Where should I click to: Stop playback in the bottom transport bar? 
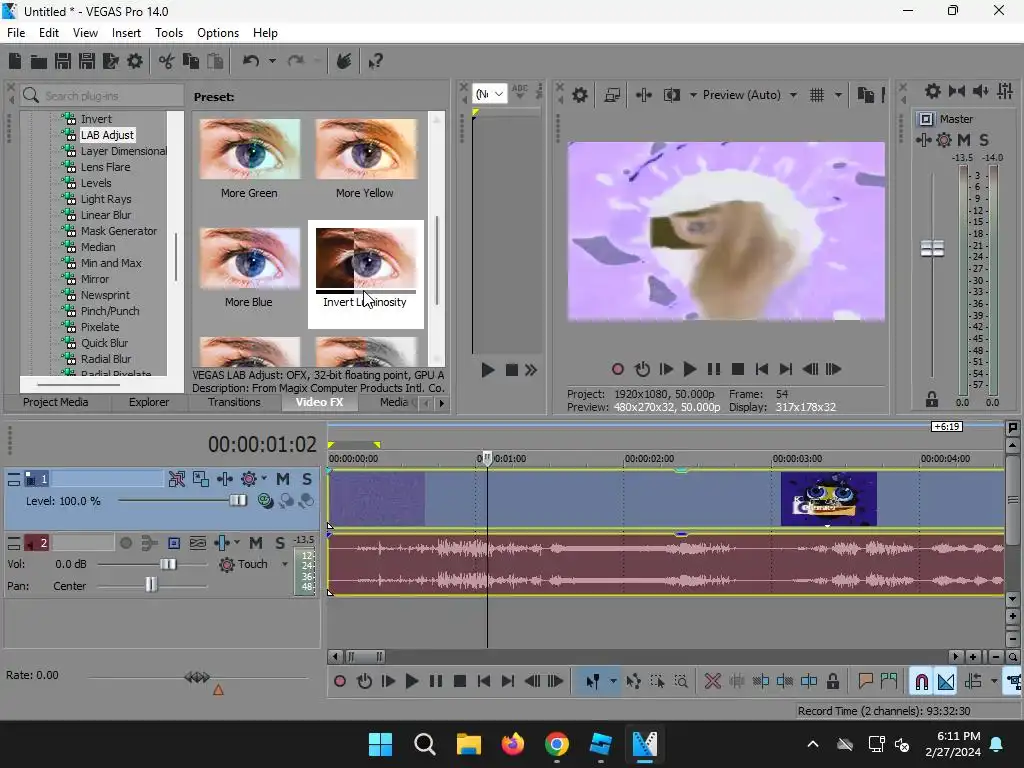tap(460, 682)
